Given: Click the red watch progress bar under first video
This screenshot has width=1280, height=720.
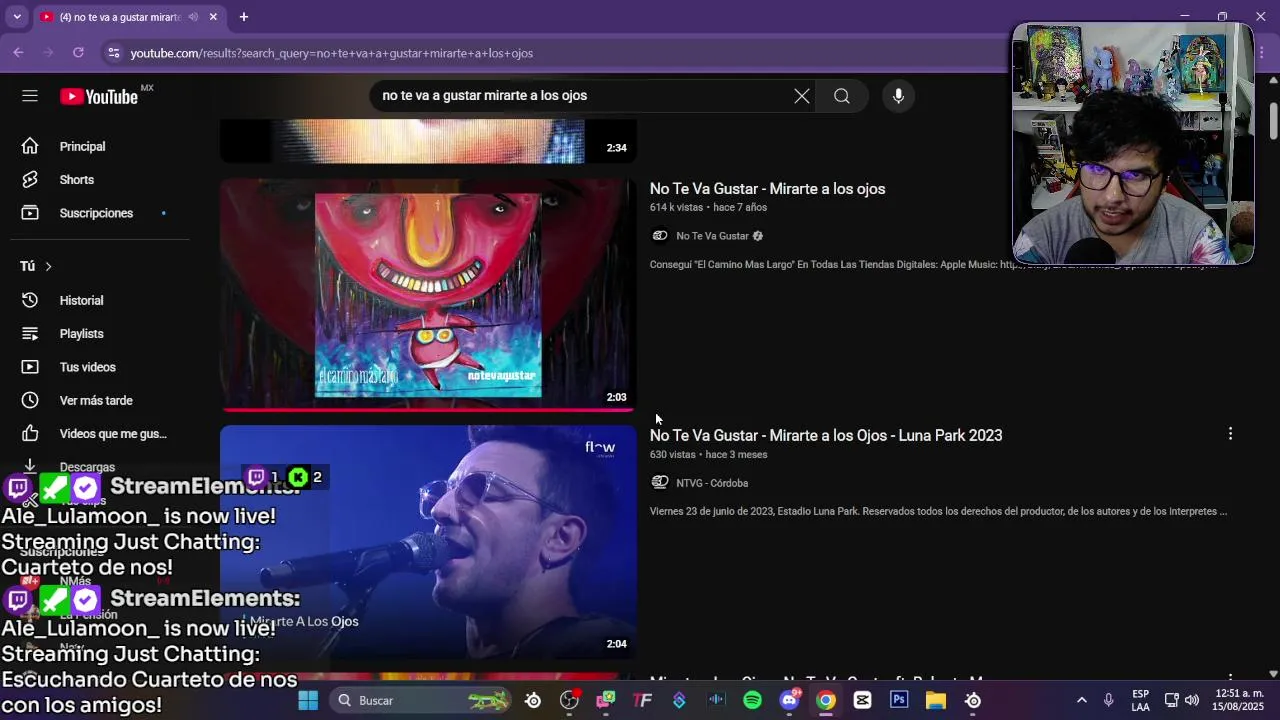Looking at the screenshot, I should (428, 408).
